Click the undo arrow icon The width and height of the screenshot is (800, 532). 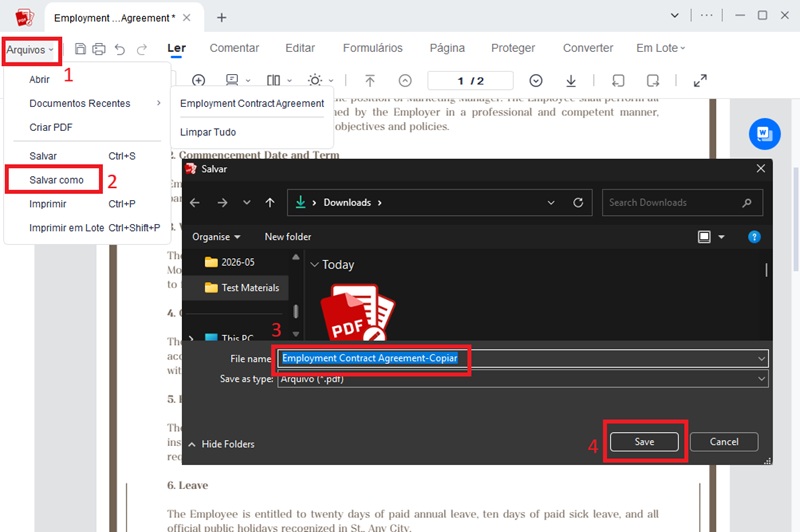click(120, 49)
